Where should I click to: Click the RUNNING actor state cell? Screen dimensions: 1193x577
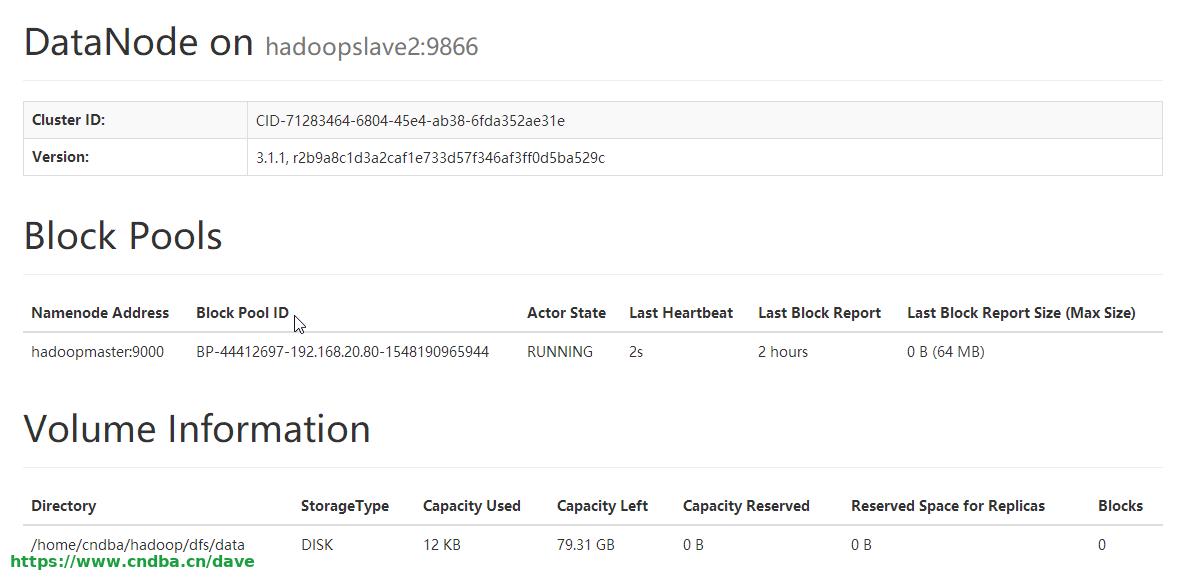pyautogui.click(x=560, y=352)
